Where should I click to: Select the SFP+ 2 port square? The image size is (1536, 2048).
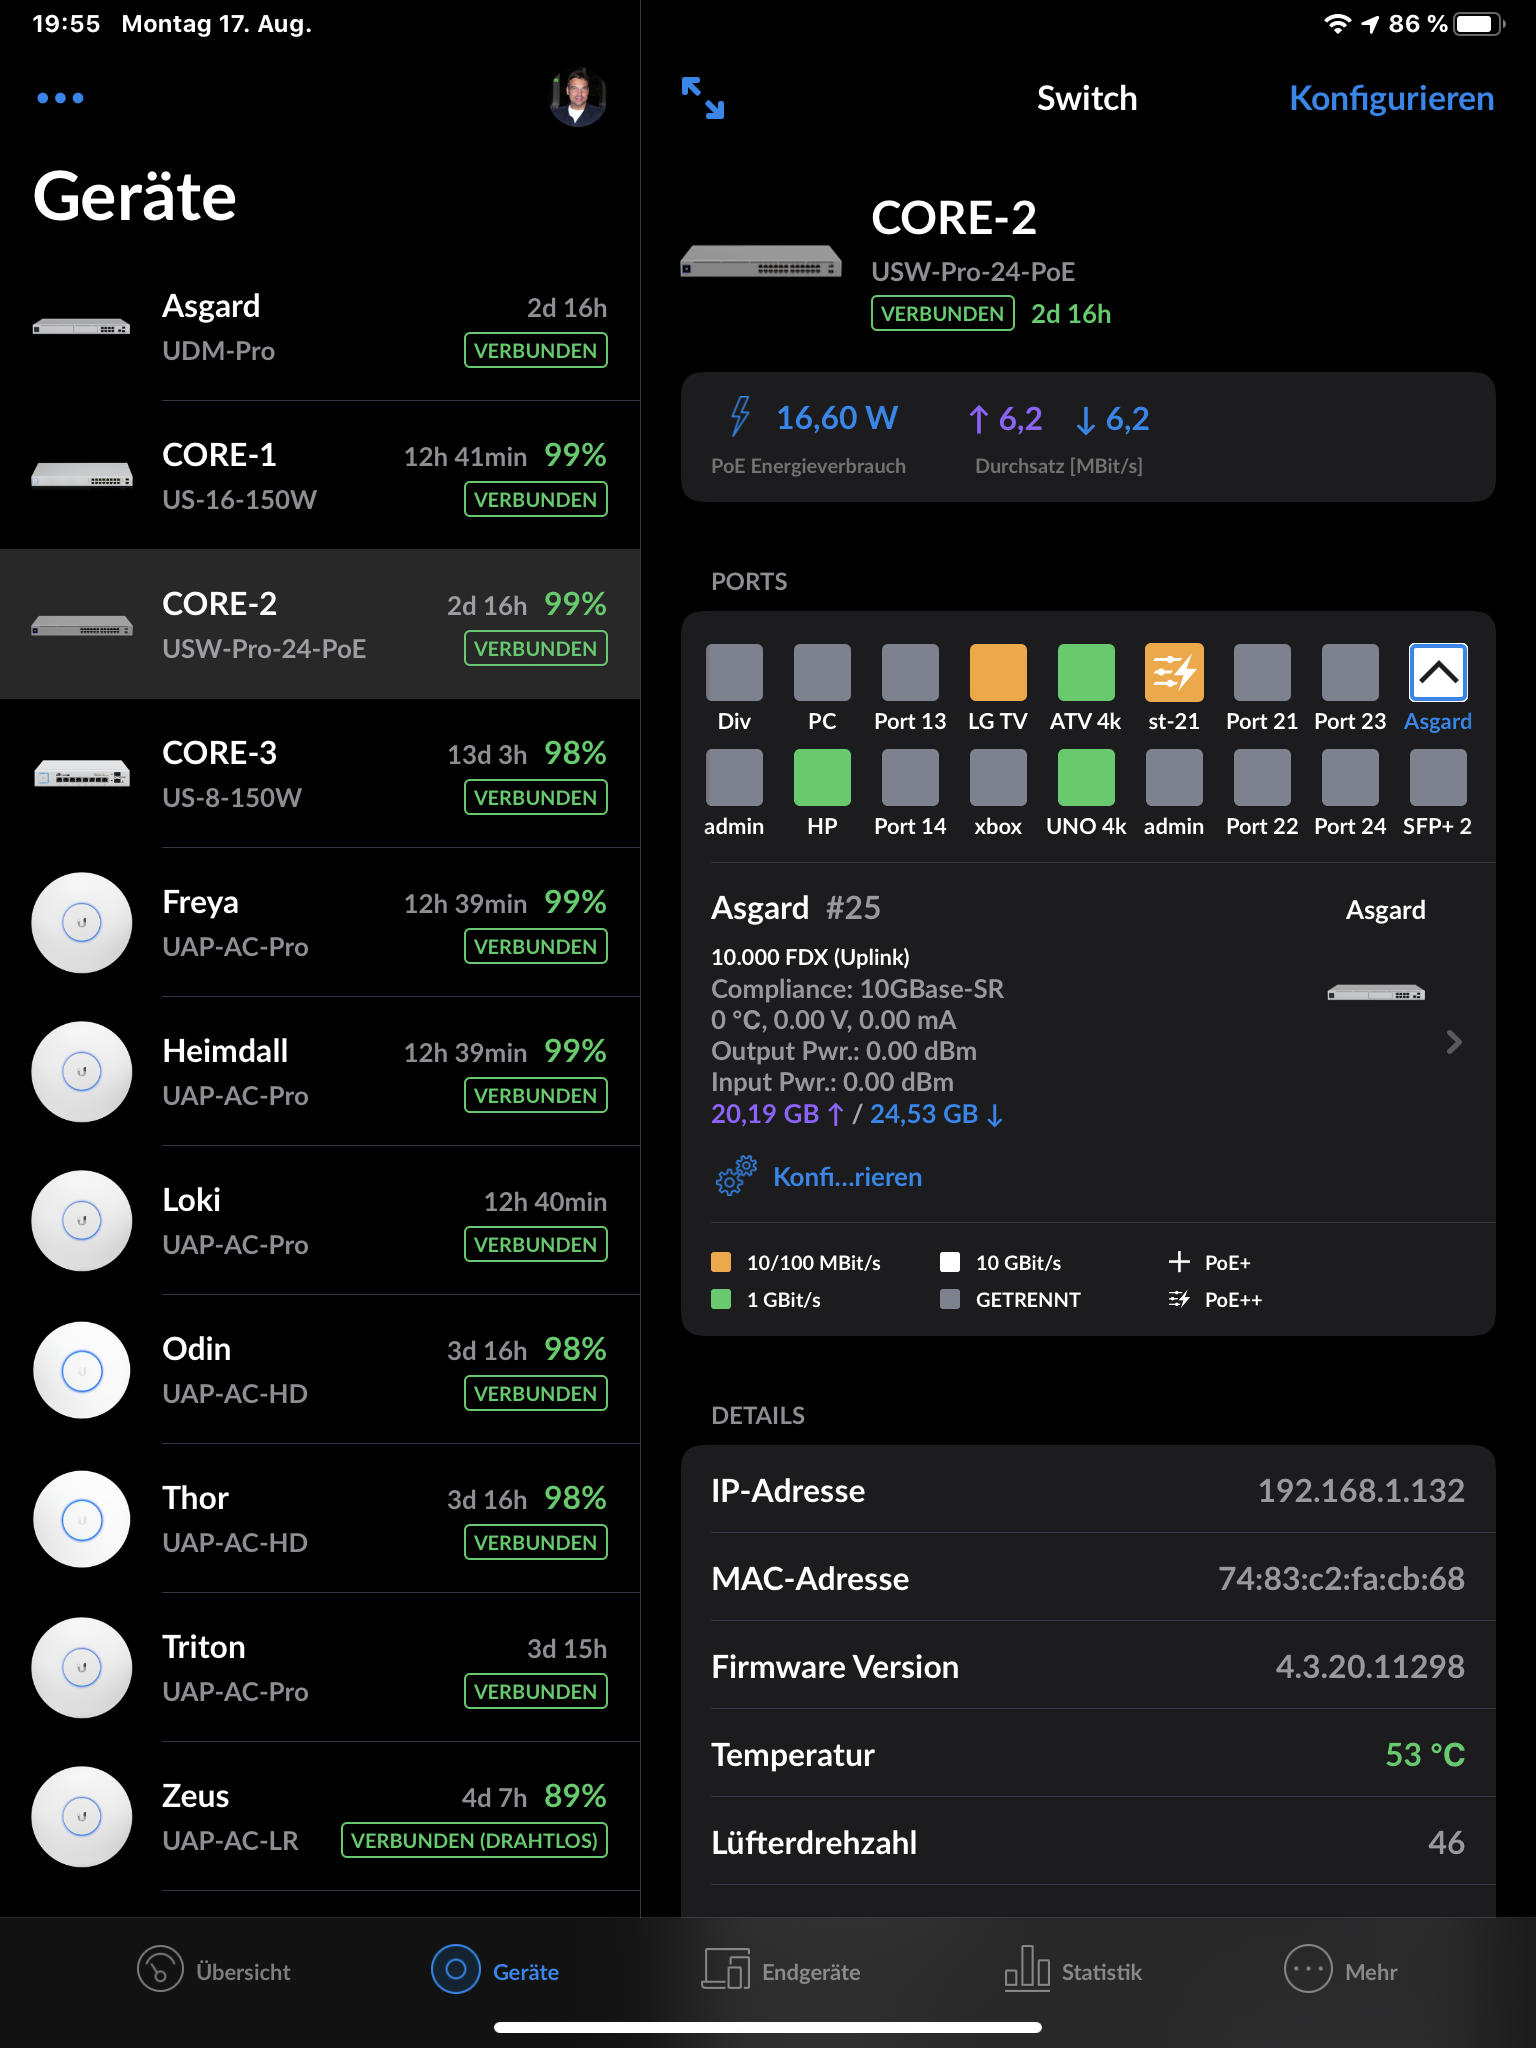coord(1438,777)
